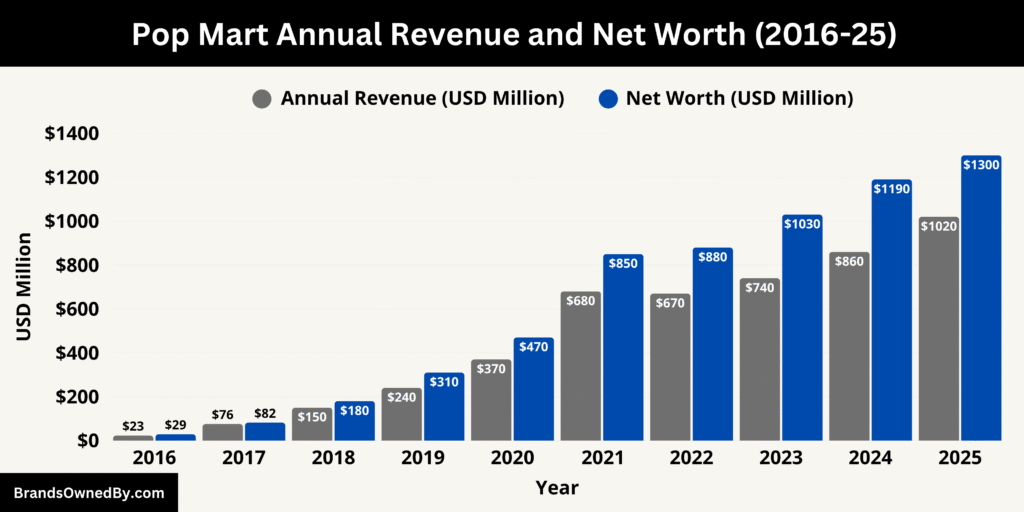This screenshot has height=512, width=1024.
Task: Click the $400 y-axis tick label
Action: point(76,353)
